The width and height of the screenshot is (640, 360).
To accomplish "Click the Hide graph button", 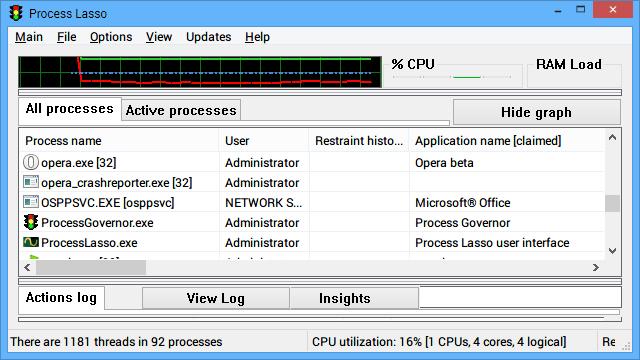I will 536,112.
